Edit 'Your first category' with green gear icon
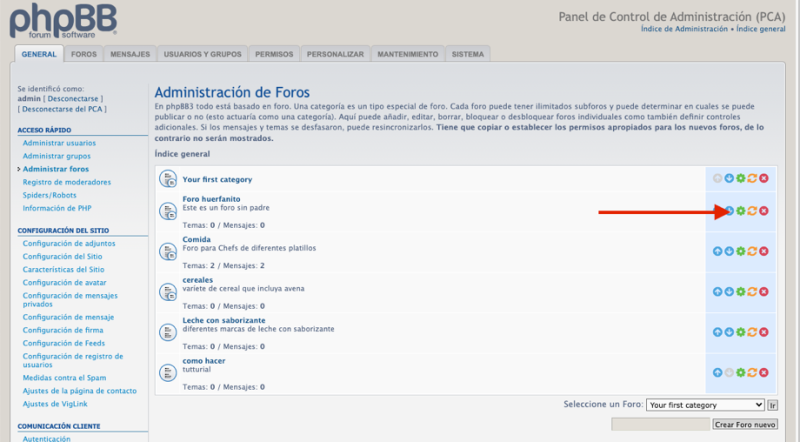800x442 pixels. [741, 178]
